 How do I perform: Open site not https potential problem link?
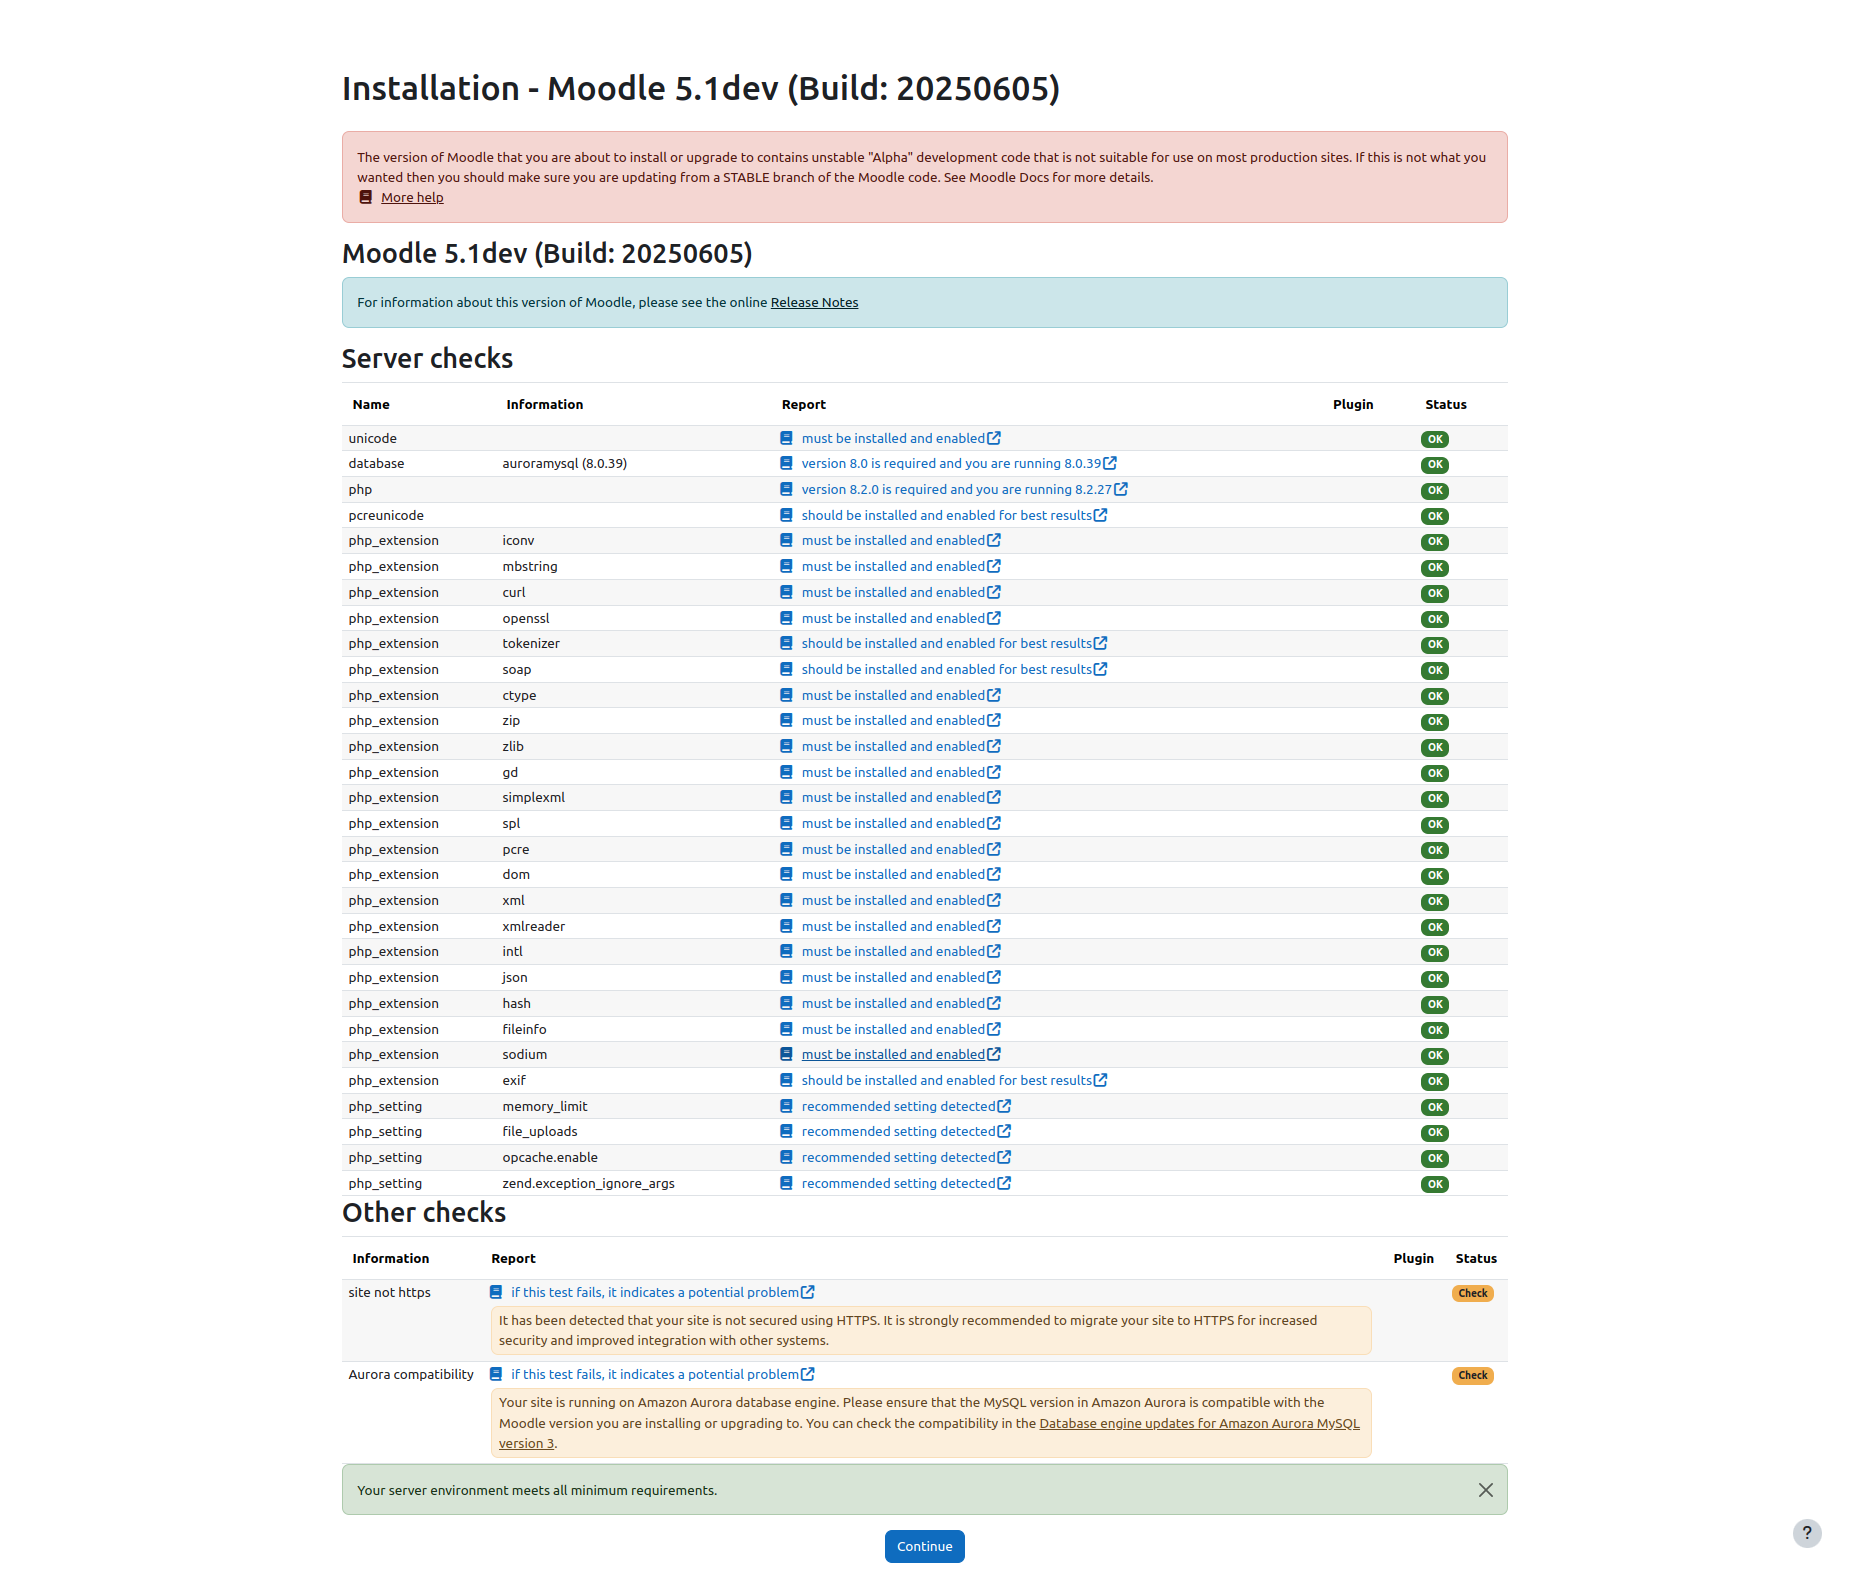point(655,1292)
